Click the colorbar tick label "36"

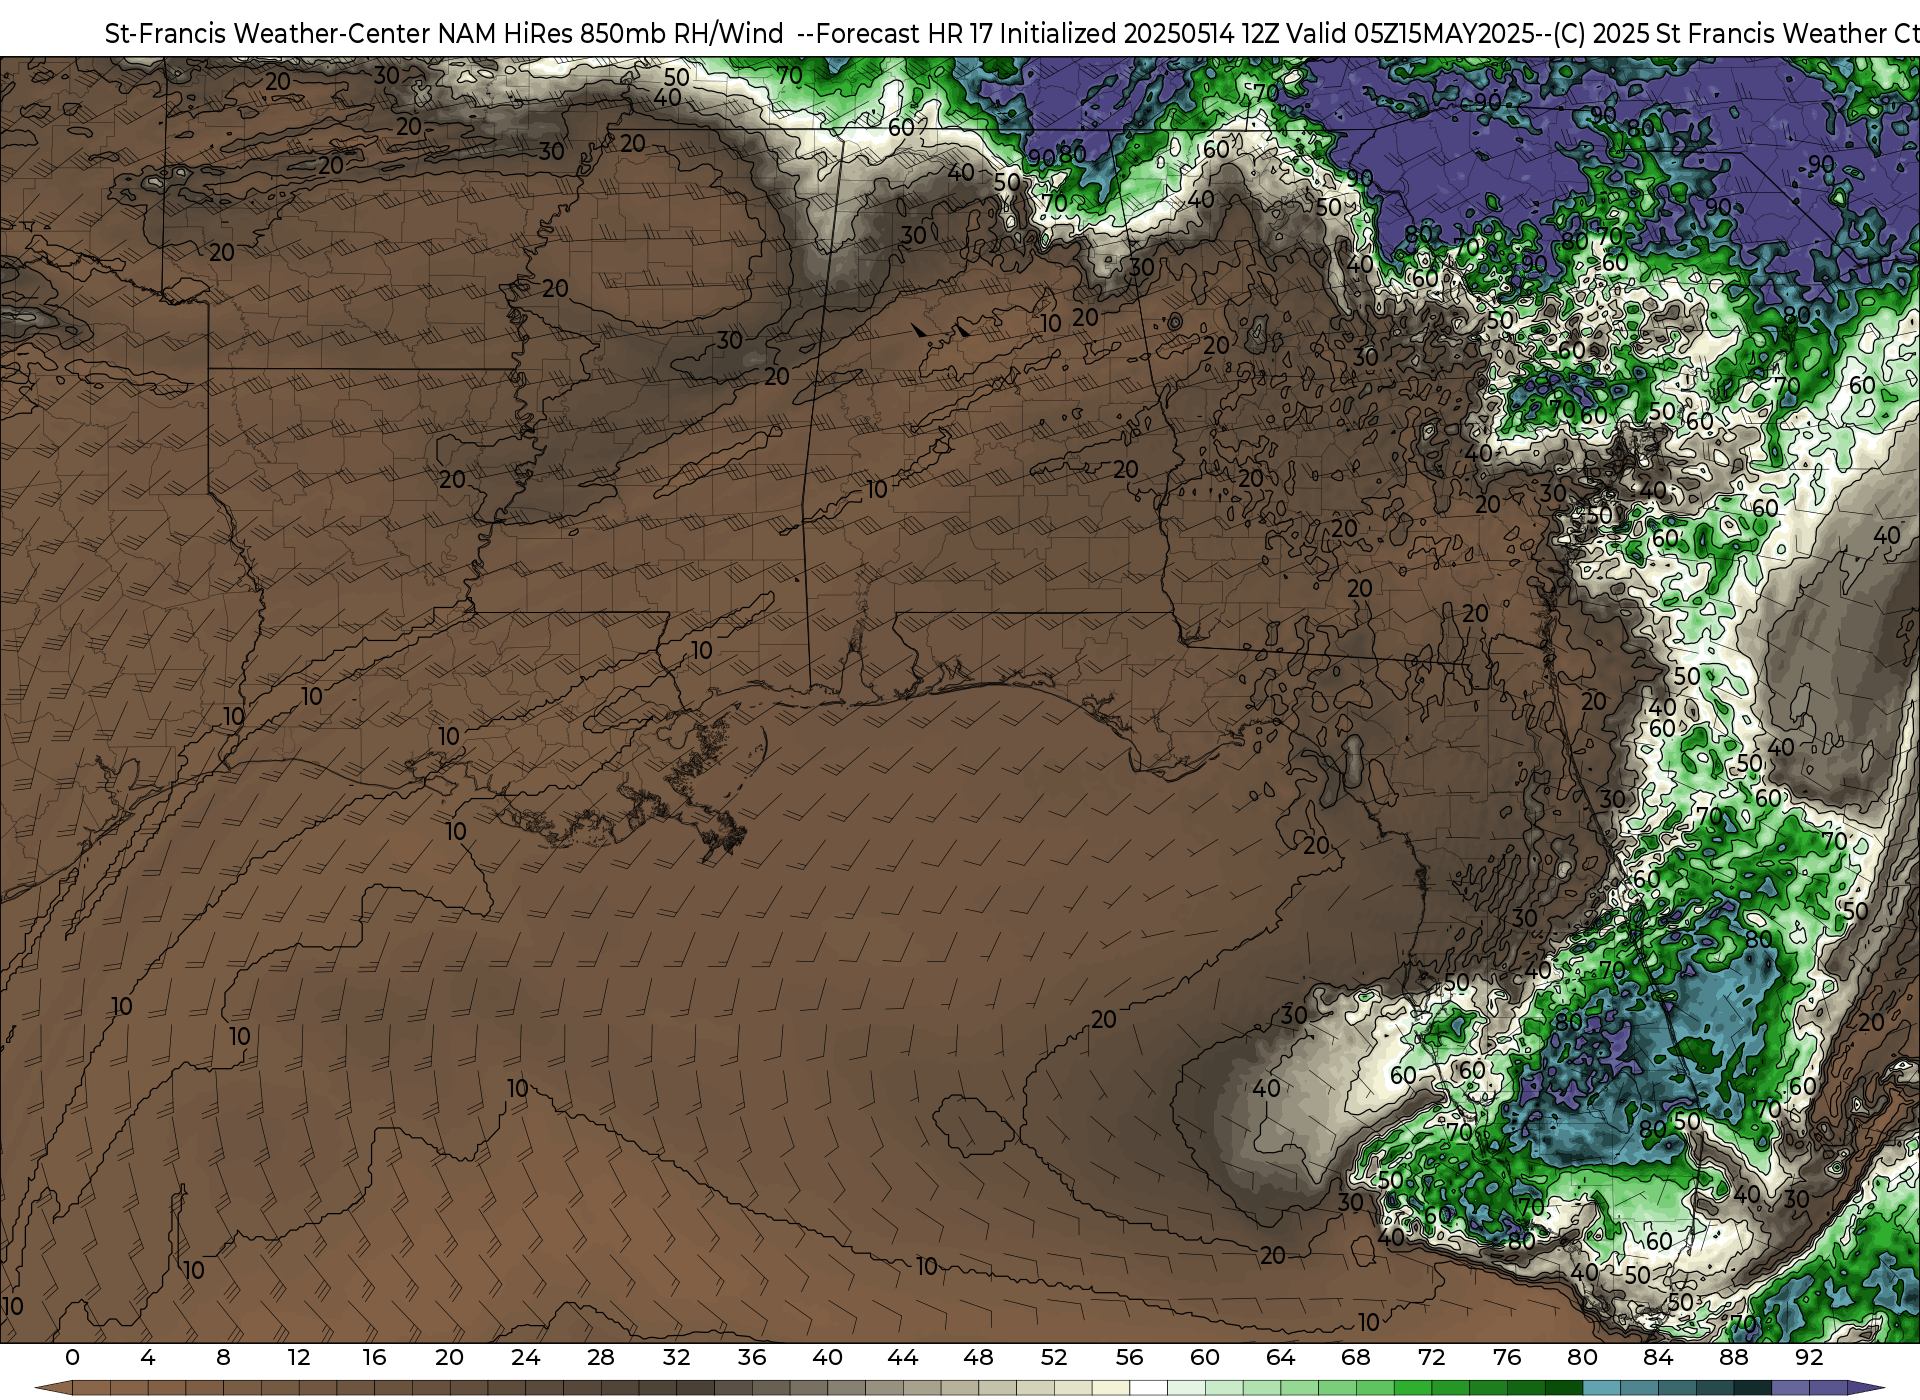click(x=752, y=1358)
